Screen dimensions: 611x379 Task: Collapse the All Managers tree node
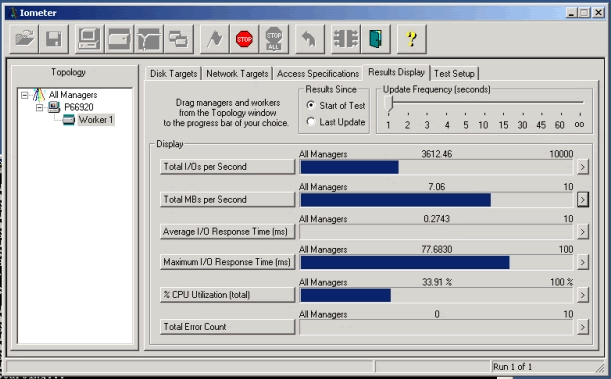point(25,95)
